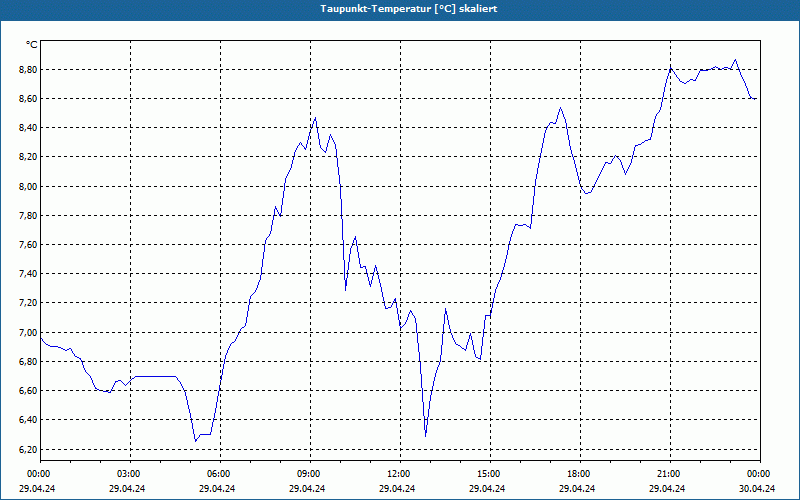Select the 6,40 y-axis value
The width and height of the screenshot is (800, 500).
28,419
